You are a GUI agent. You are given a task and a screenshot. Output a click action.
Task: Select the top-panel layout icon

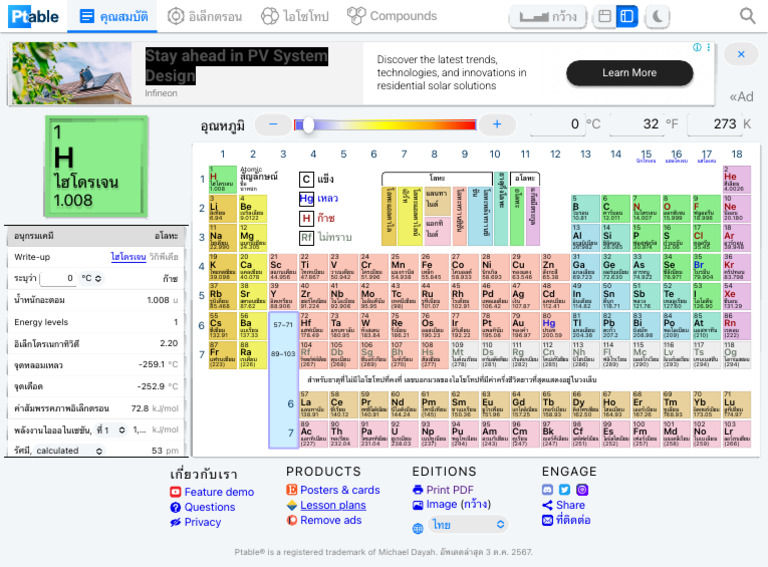tap(605, 17)
